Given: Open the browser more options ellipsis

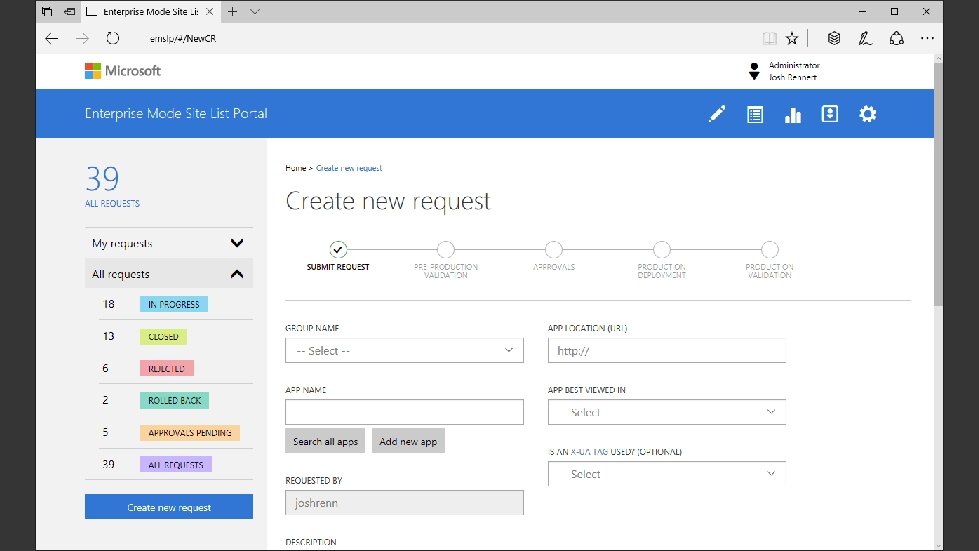Looking at the screenshot, I should pyautogui.click(x=927, y=39).
